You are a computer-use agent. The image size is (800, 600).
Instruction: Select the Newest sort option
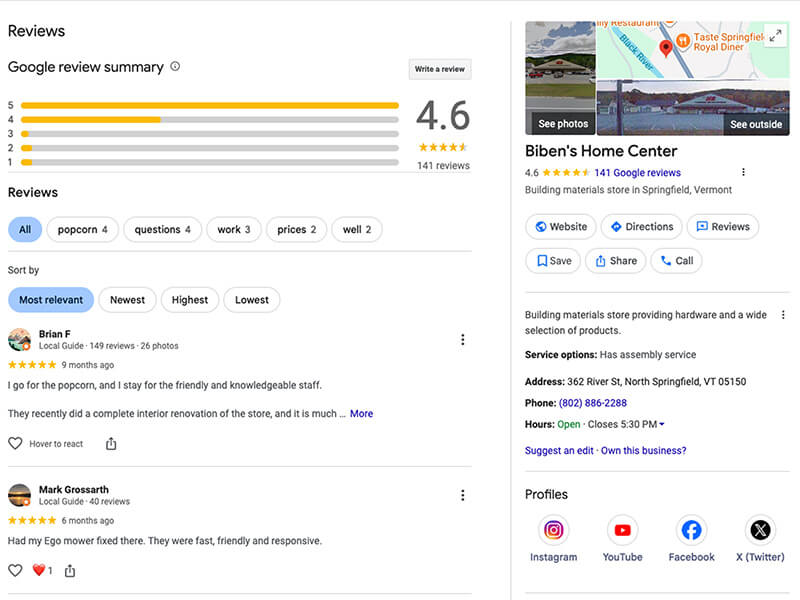[127, 300]
